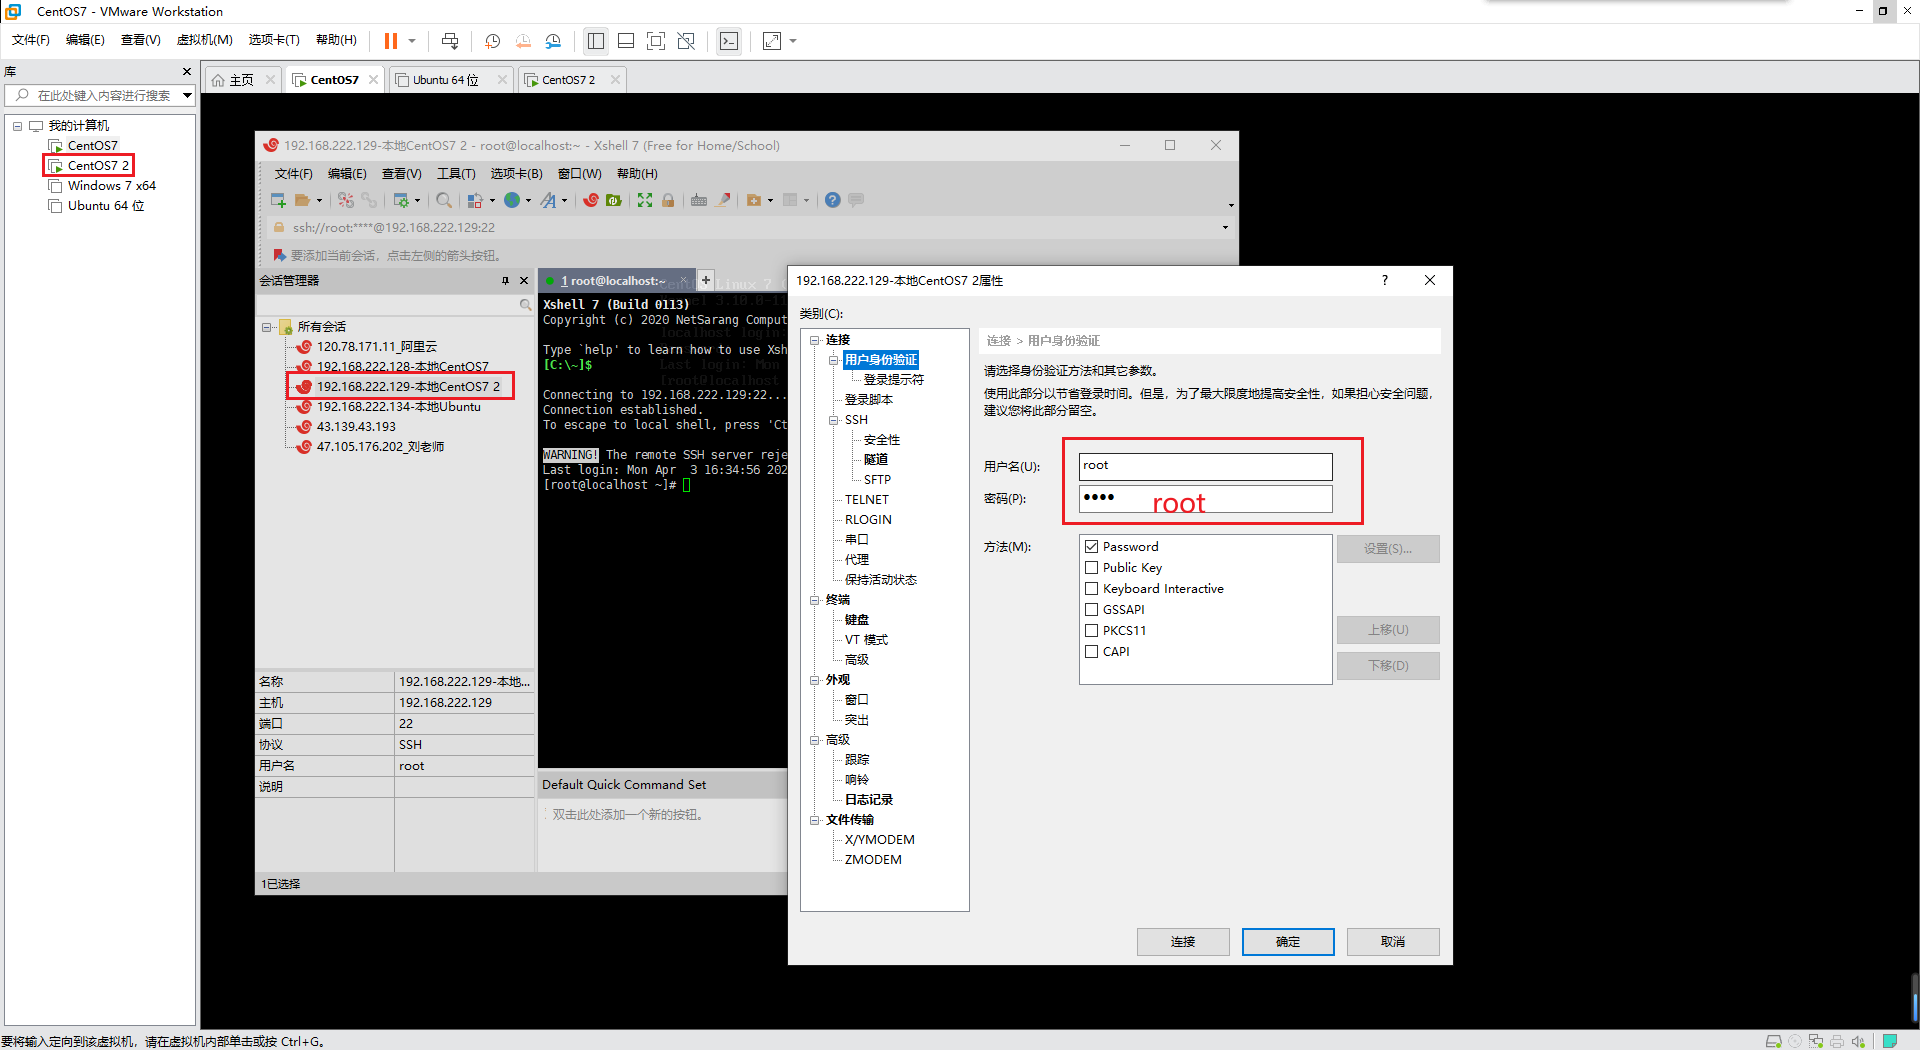Screen dimensions: 1920x1050
Task: Click the 设置(S)... button
Action: (1388, 549)
